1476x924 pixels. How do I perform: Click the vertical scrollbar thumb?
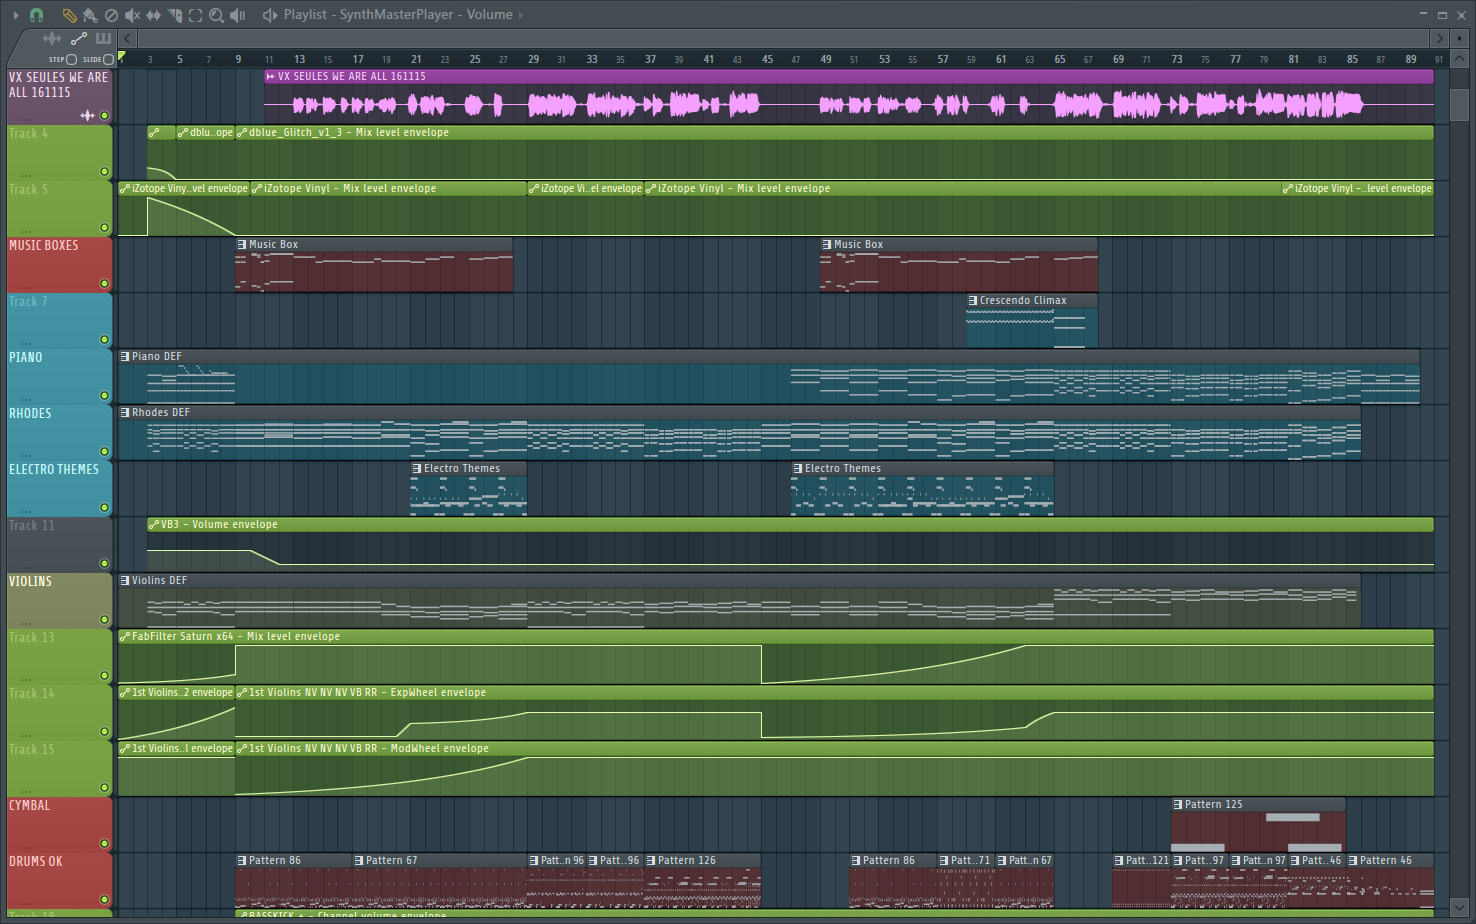click(1459, 106)
